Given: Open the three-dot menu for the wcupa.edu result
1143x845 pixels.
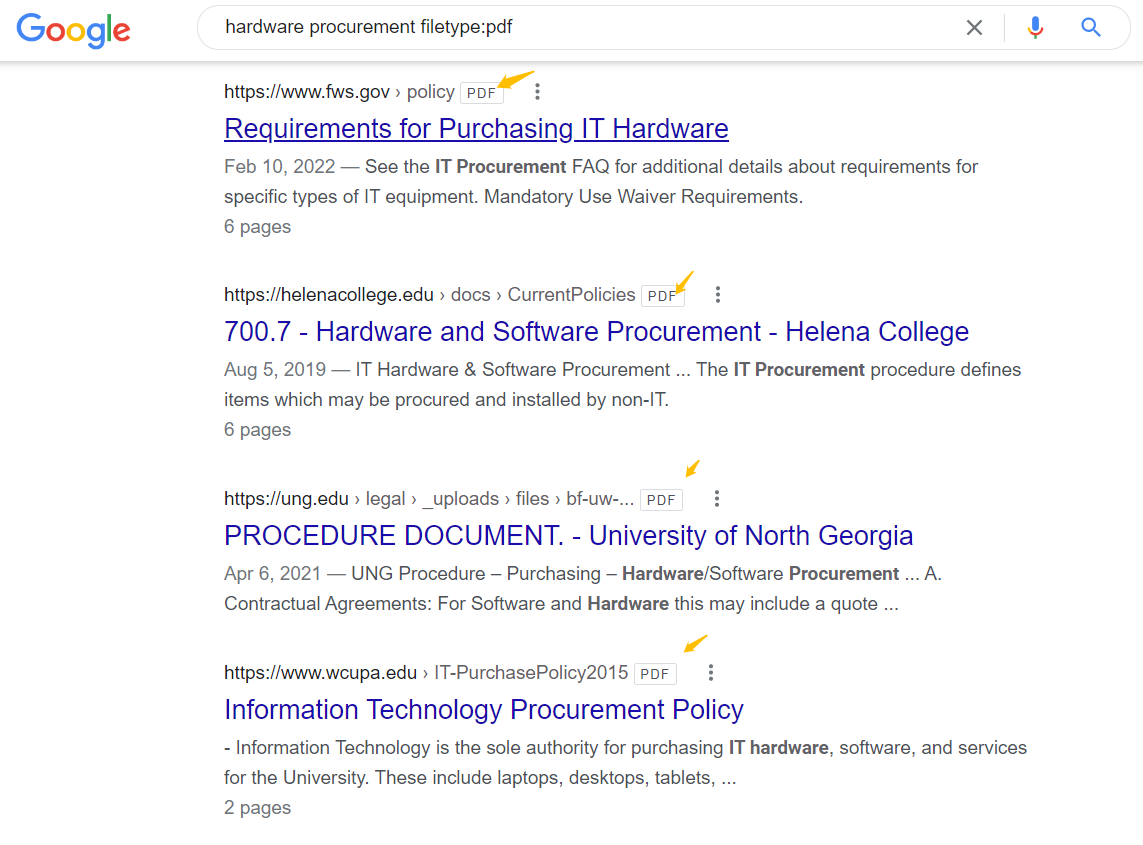Looking at the screenshot, I should point(710,673).
